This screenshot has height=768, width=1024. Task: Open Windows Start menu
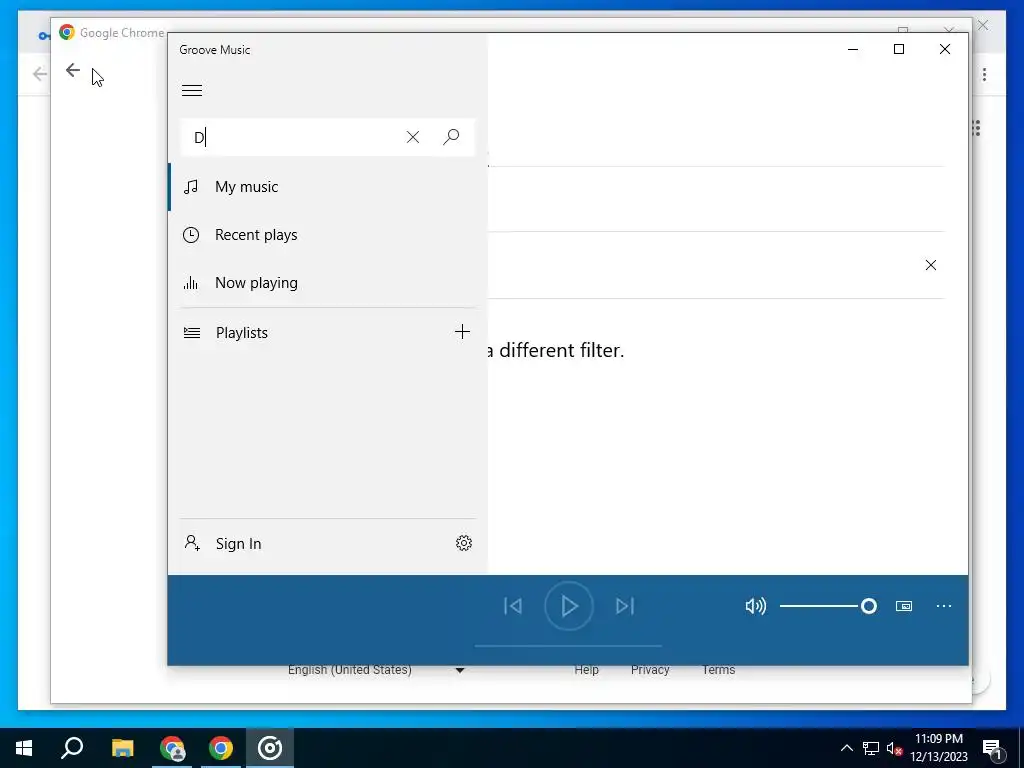click(24, 748)
